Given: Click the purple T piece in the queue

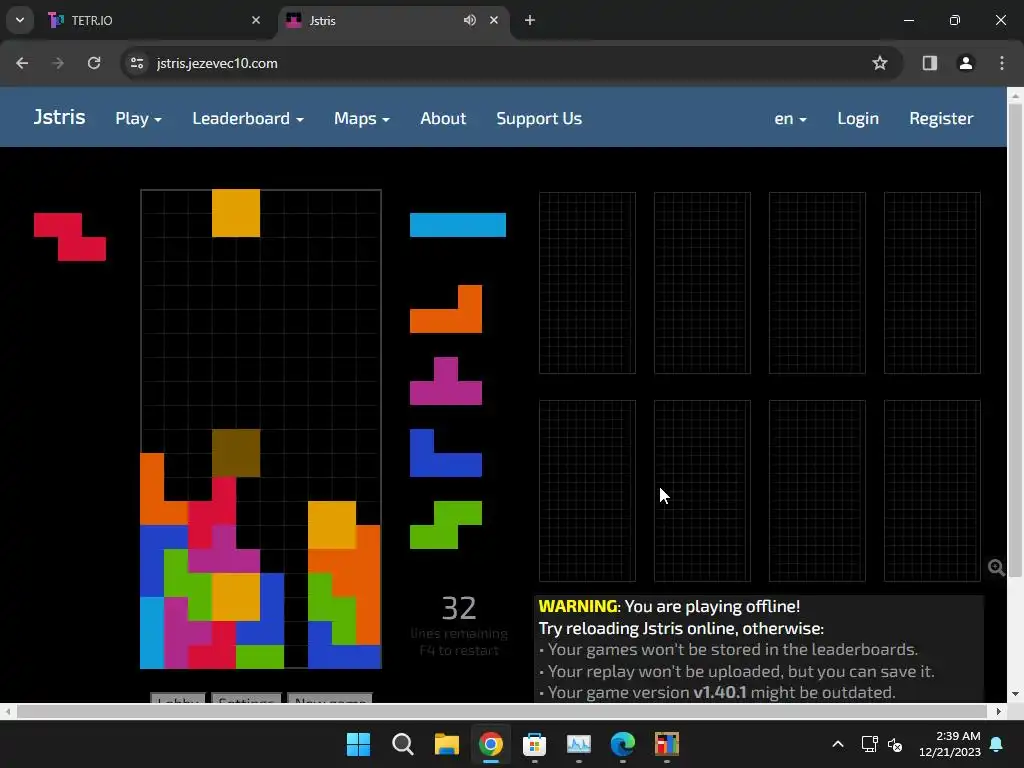Looking at the screenshot, I should 446,381.
